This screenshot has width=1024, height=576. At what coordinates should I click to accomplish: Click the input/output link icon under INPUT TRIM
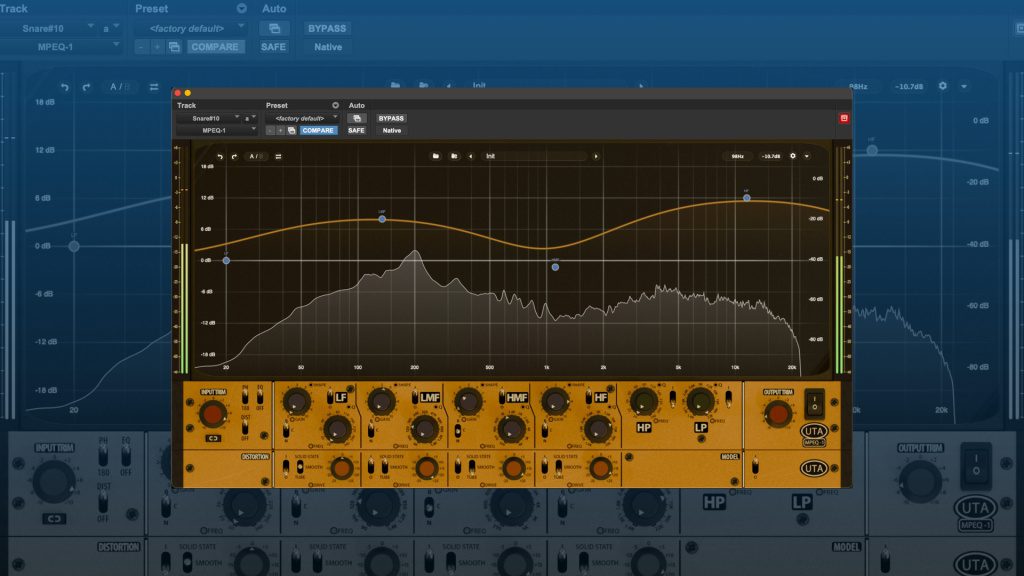click(213, 438)
